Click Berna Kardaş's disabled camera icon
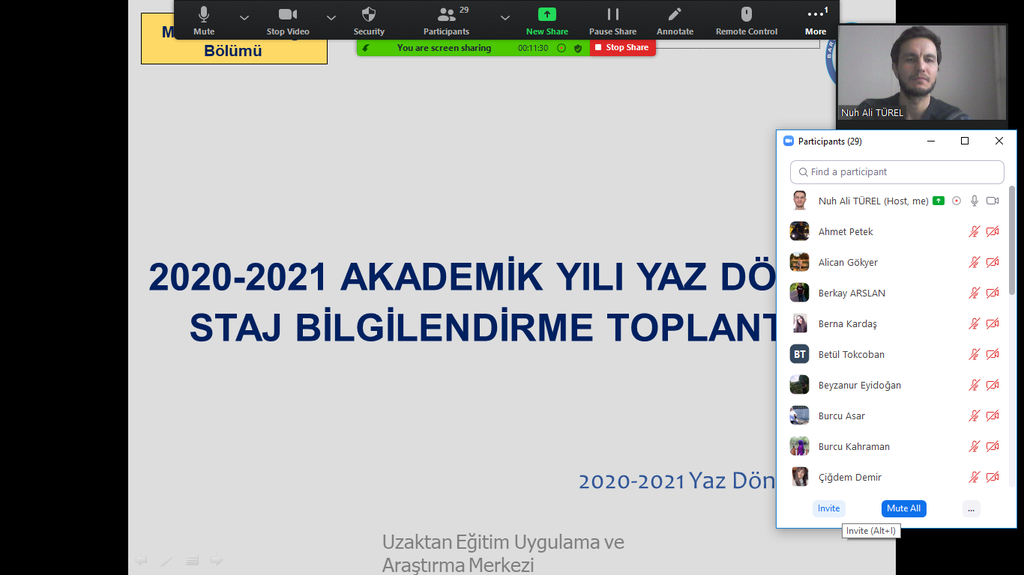 point(993,323)
